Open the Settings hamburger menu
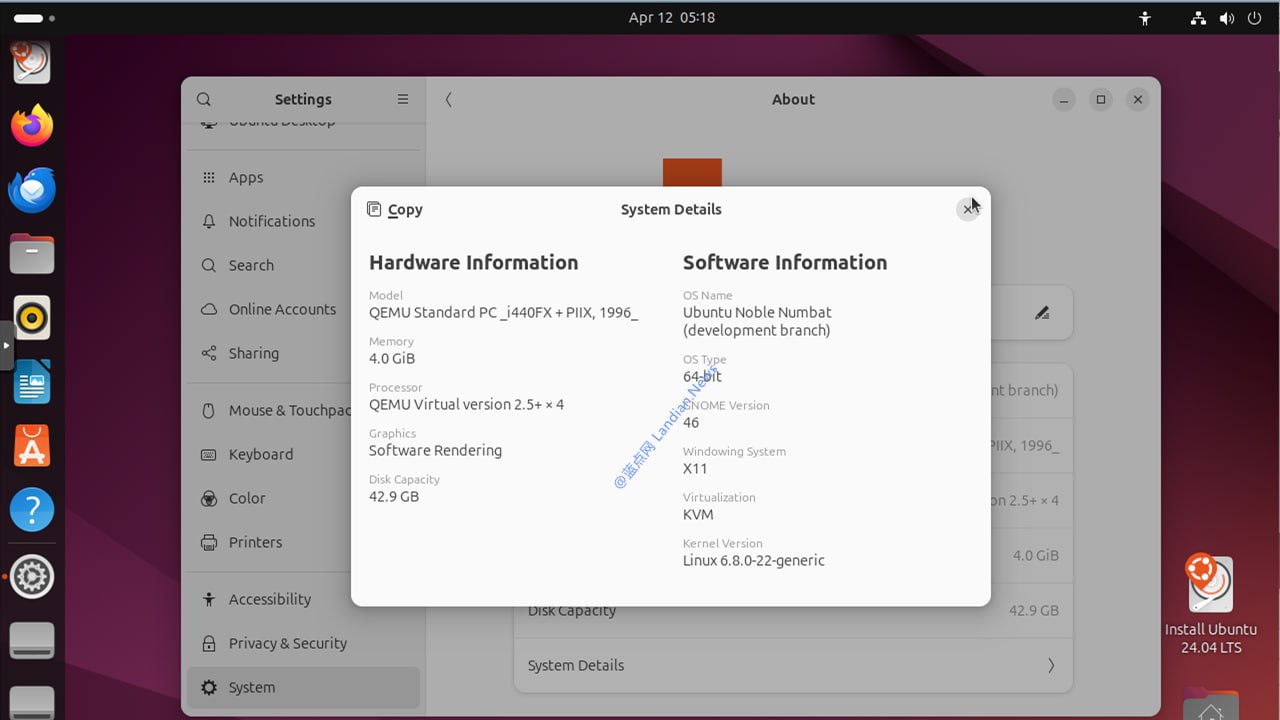The height and width of the screenshot is (720, 1280). (403, 99)
